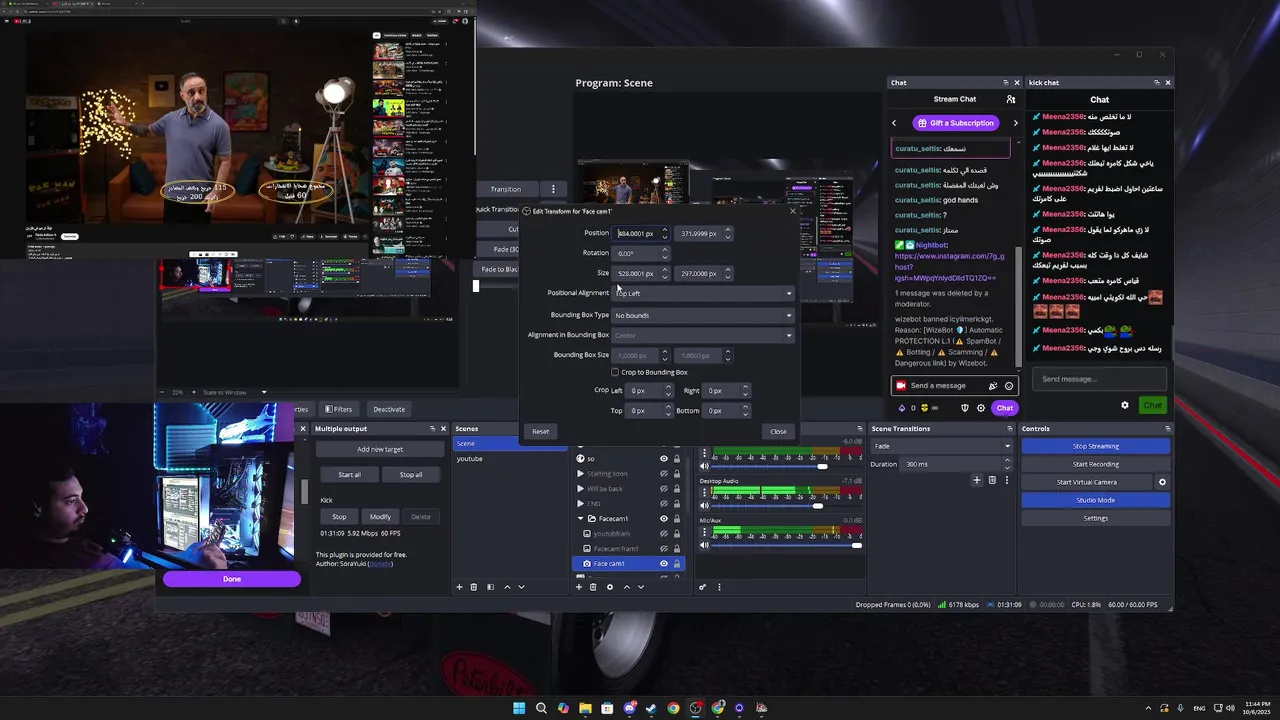The width and height of the screenshot is (1280, 720).
Task: Mute Mic/Aux with the speaker icon
Action: click(x=704, y=545)
